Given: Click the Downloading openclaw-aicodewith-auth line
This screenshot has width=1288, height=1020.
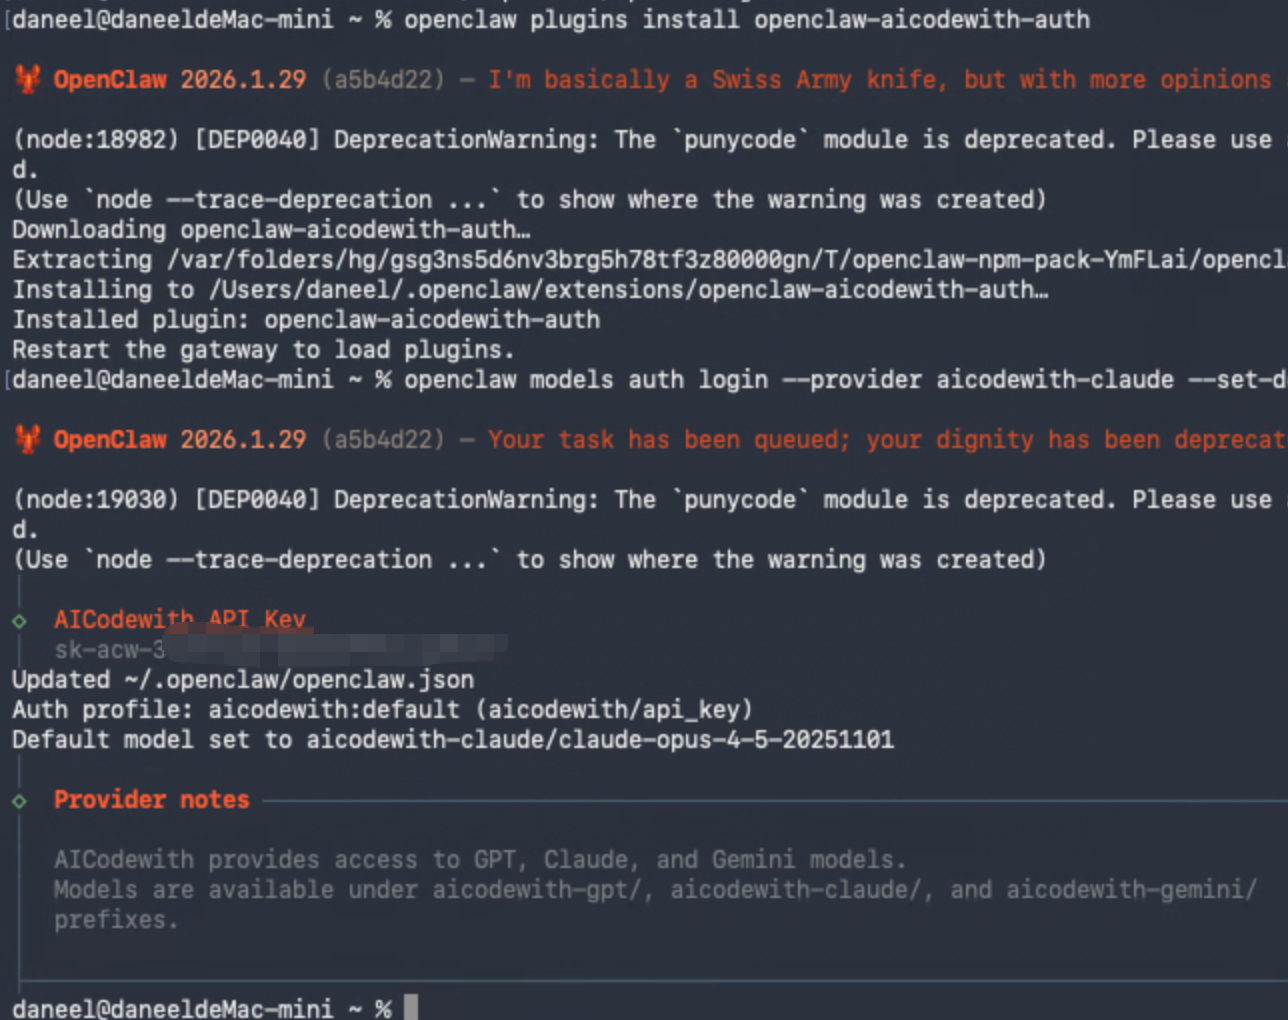Looking at the screenshot, I should pyautogui.click(x=271, y=230).
